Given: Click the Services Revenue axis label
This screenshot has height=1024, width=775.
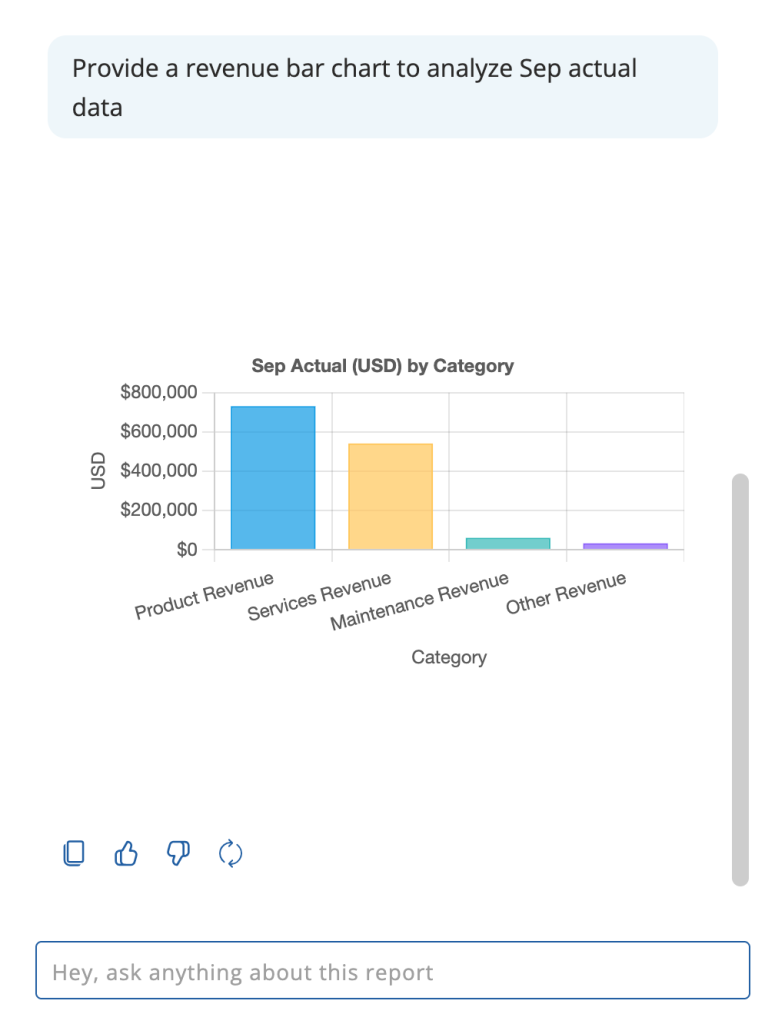Looking at the screenshot, I should click(319, 597).
